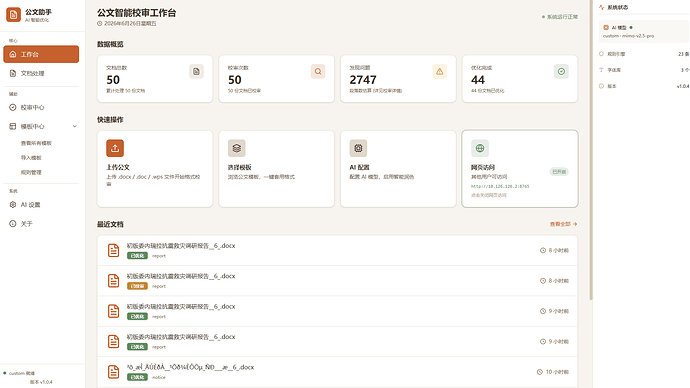Viewport: 690px width, 388px height.
Task: Click 版本 v1.0.4 at sidebar bottom
Action: (41, 382)
